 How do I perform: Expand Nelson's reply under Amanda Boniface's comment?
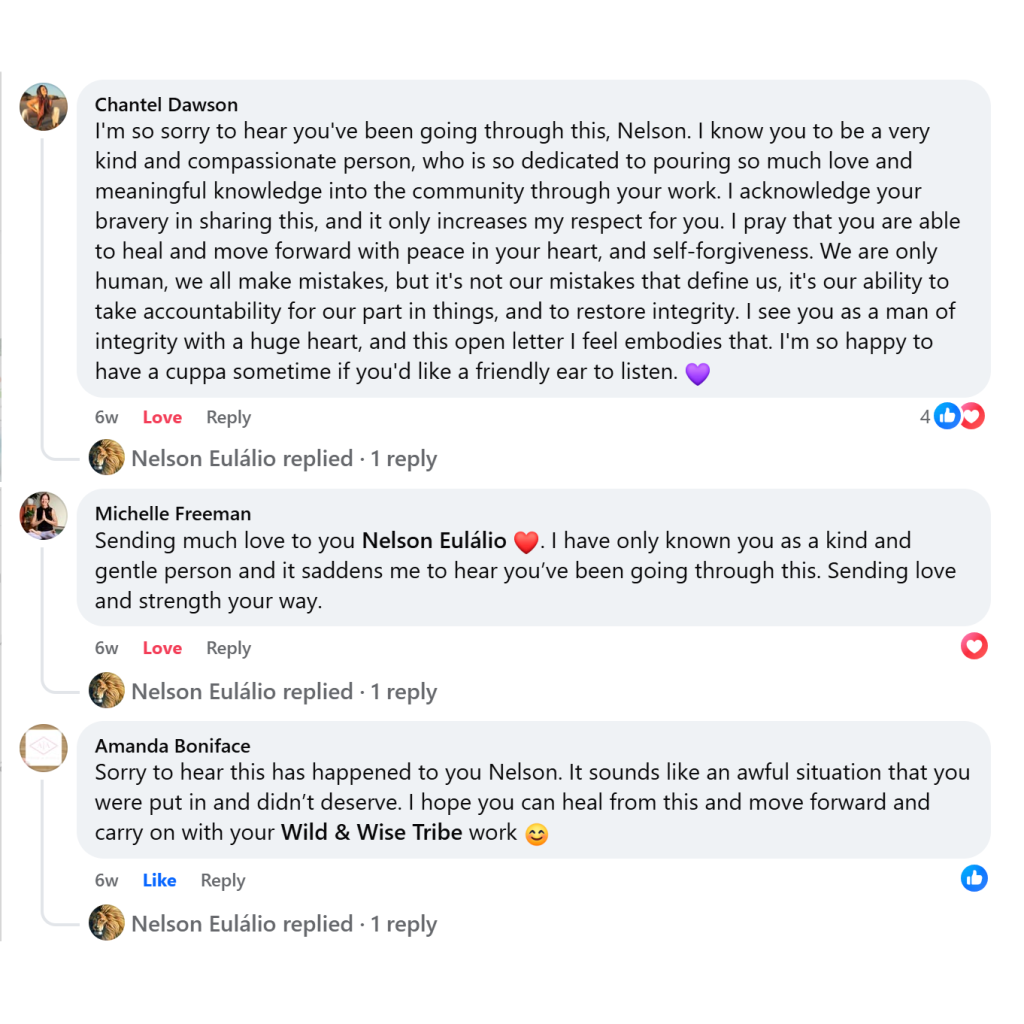[284, 924]
